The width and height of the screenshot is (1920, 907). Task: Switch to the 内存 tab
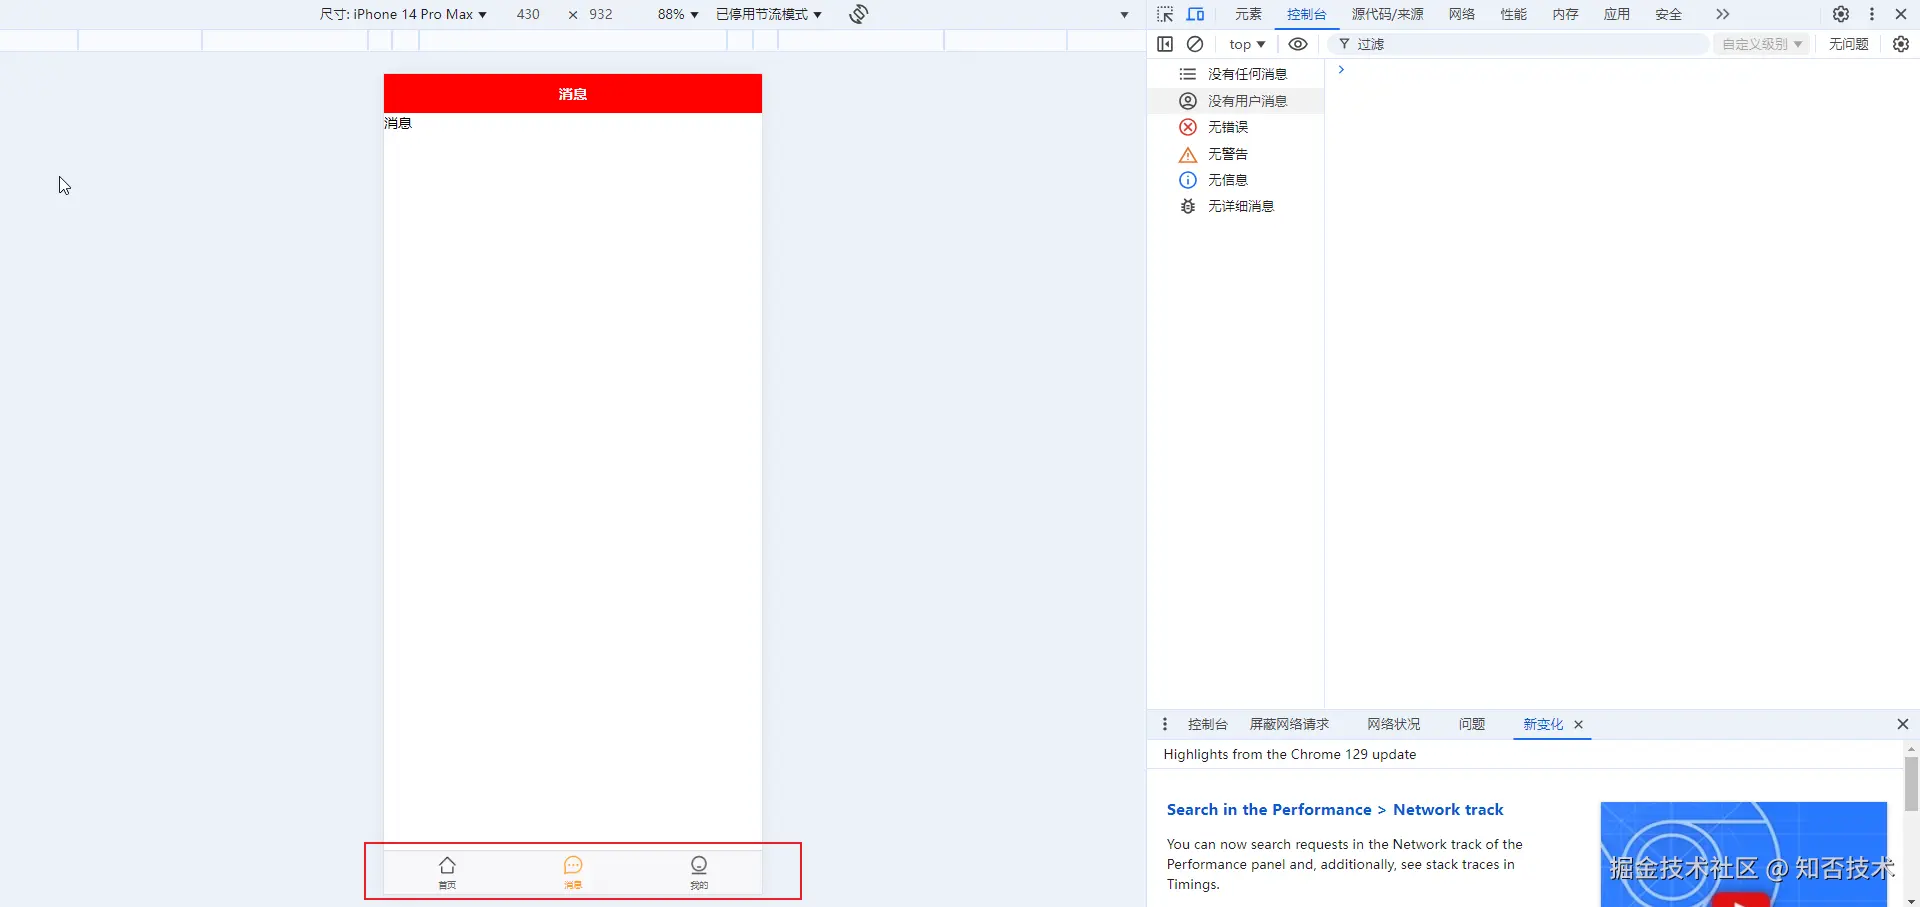point(1566,14)
